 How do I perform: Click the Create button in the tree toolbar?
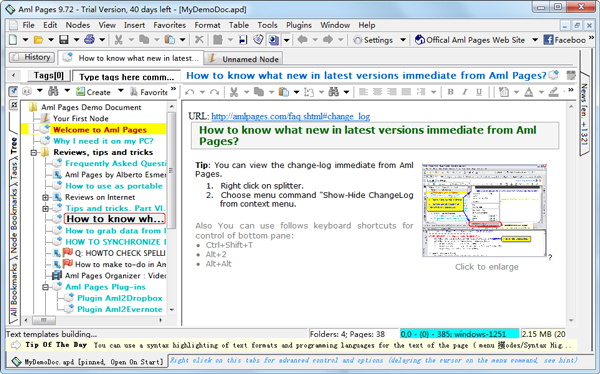pos(94,92)
